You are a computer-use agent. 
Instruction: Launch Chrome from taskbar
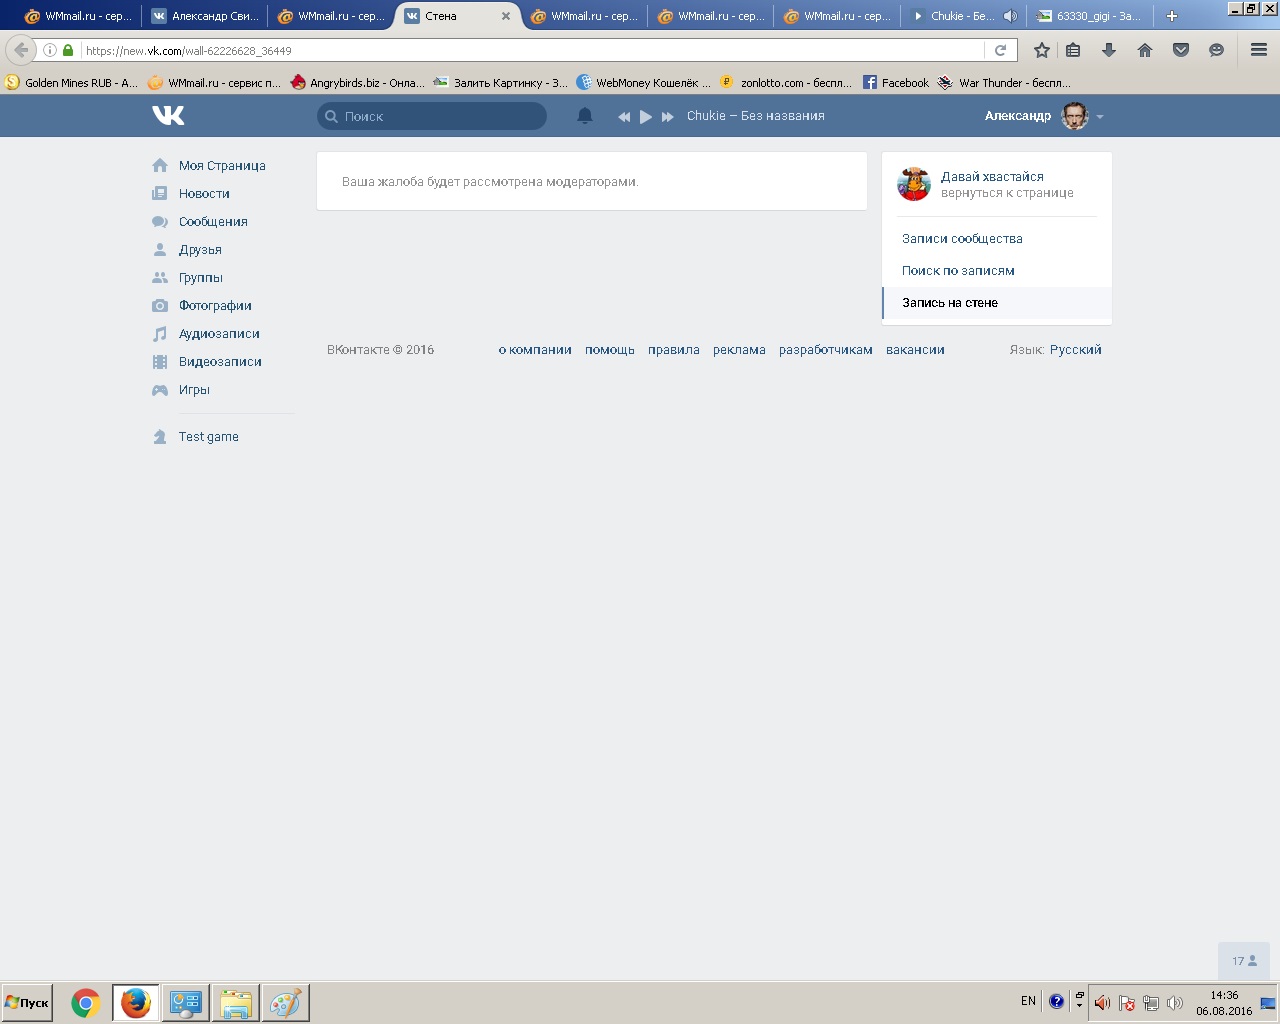(x=86, y=1003)
